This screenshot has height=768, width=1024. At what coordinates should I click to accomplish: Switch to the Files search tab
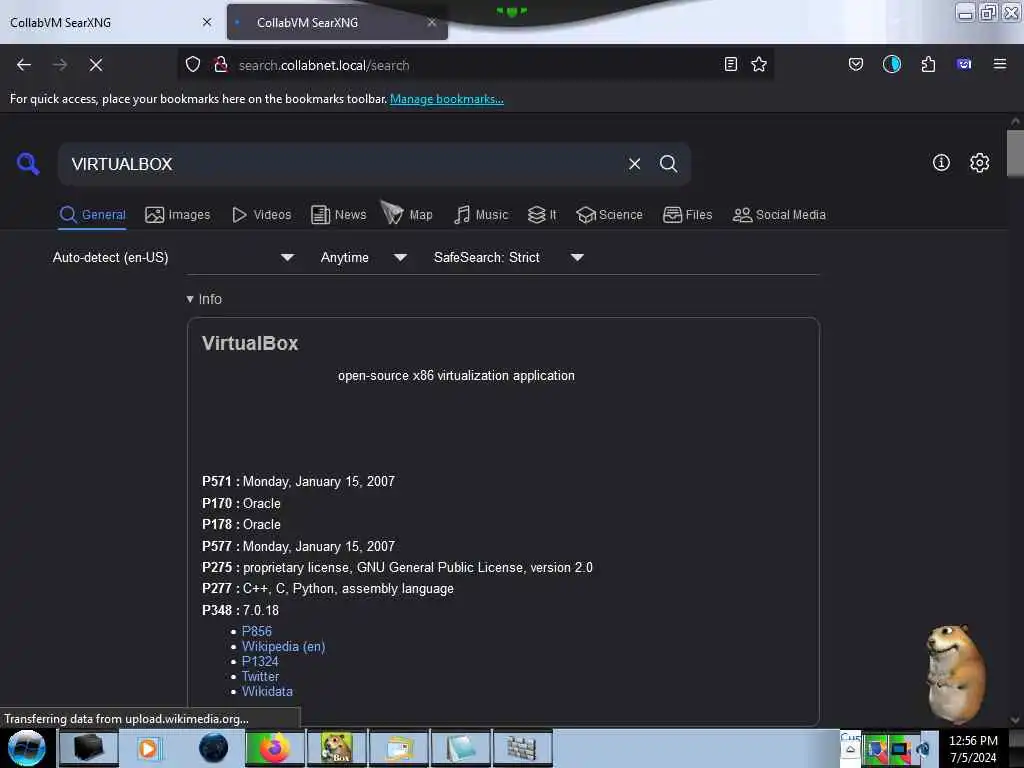coord(687,214)
